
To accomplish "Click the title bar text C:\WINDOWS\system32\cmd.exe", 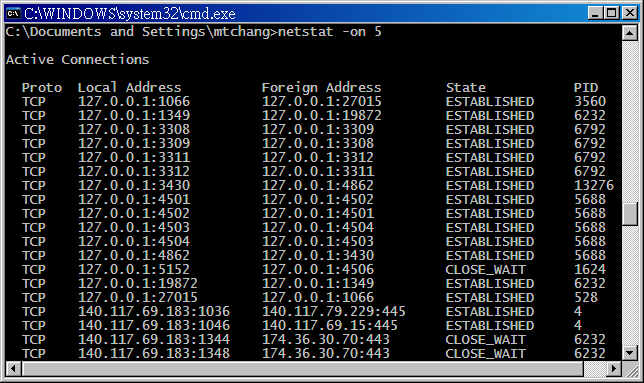I will tap(129, 14).
